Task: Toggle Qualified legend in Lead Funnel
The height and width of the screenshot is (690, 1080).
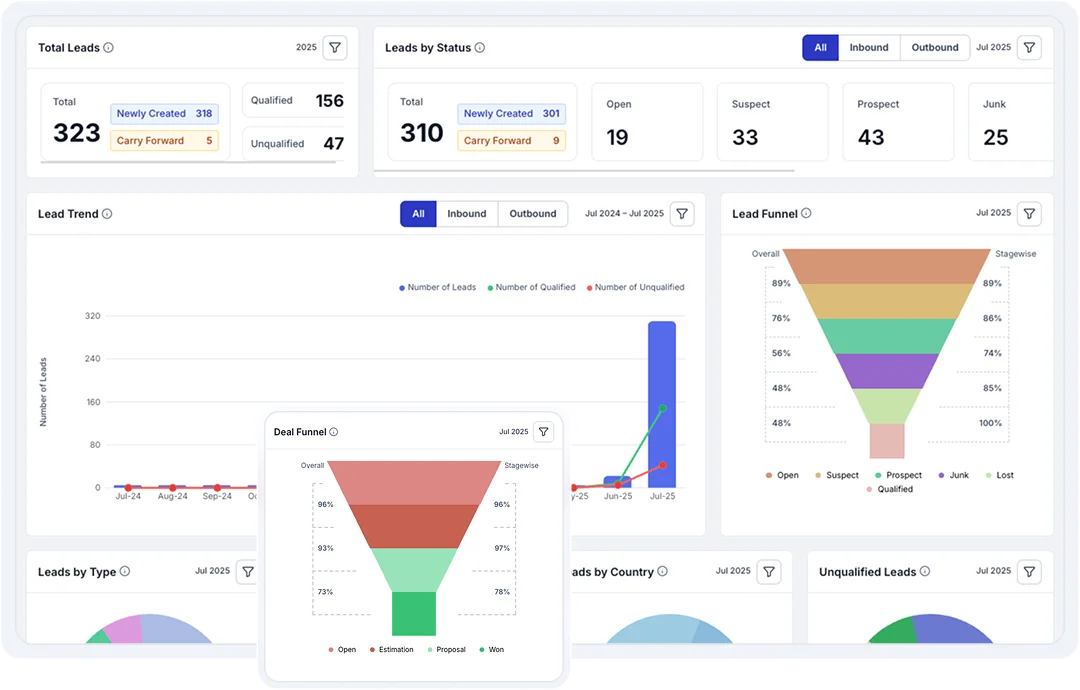Action: point(889,489)
